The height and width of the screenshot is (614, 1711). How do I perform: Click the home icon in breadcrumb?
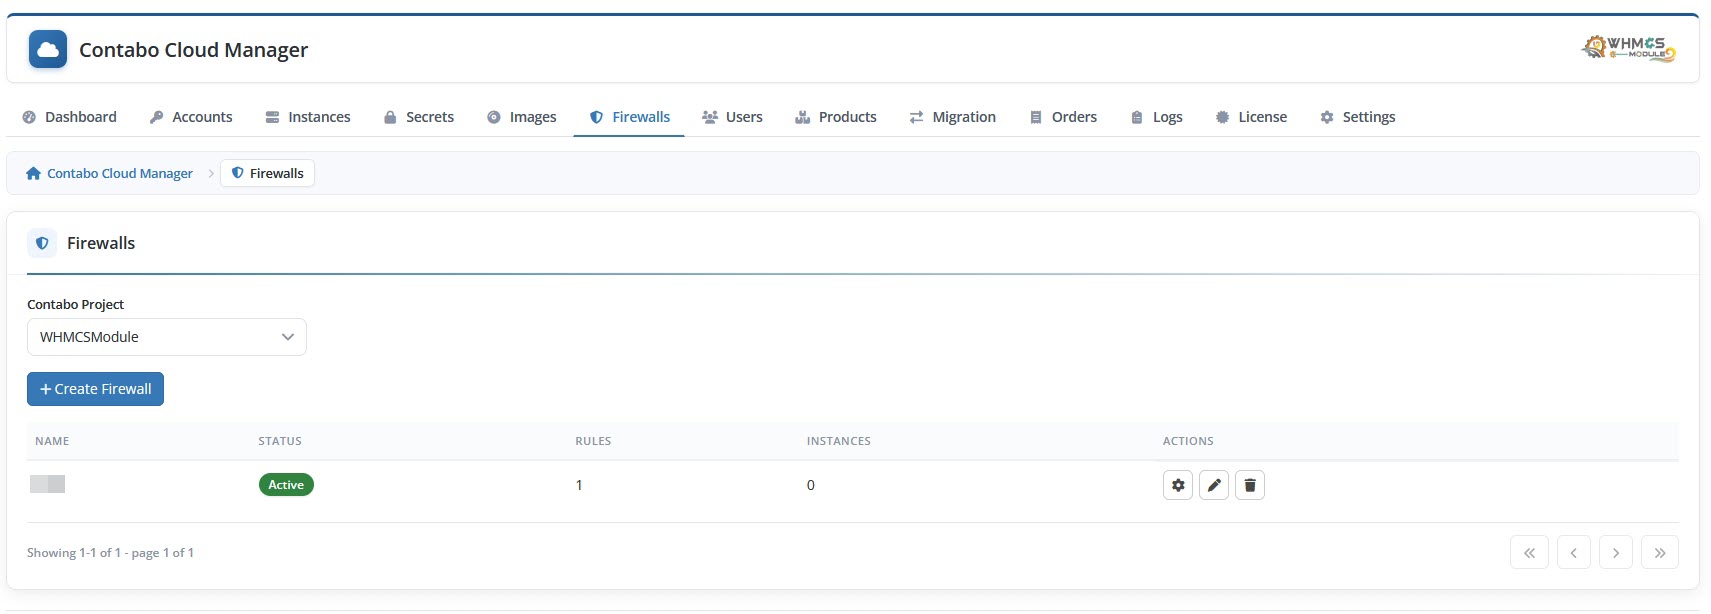coord(33,173)
